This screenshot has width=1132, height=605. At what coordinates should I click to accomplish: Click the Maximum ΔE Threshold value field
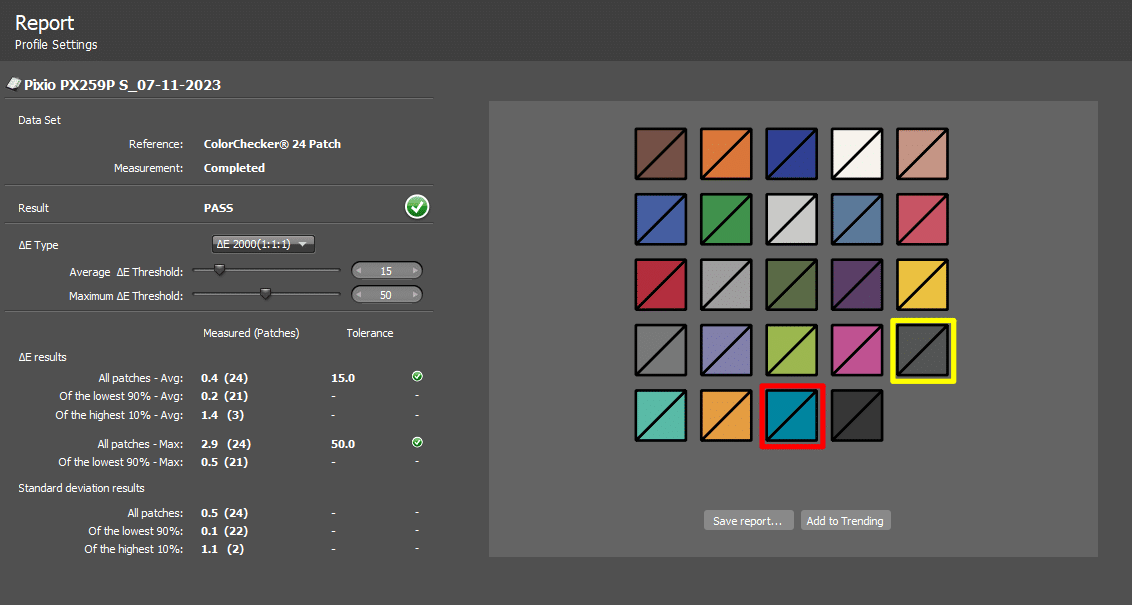coord(387,295)
